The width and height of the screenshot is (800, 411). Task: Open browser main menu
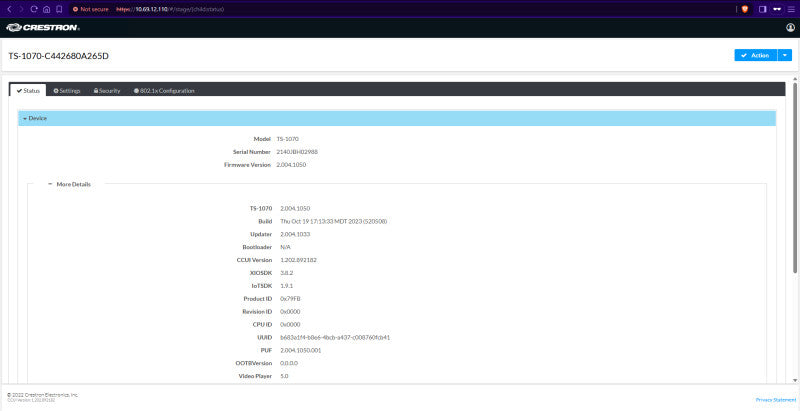(x=791, y=9)
